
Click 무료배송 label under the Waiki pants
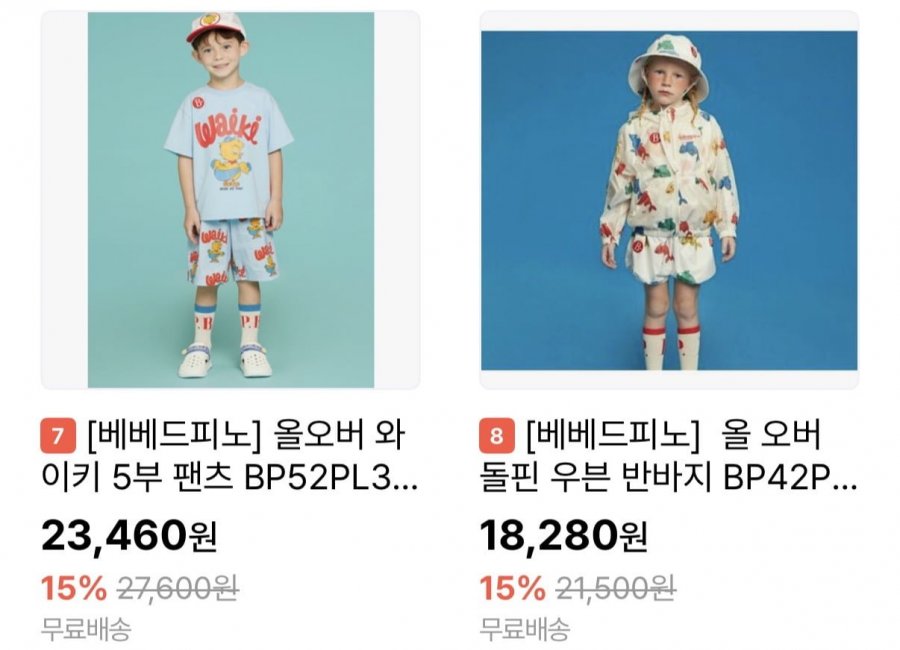coord(86,629)
